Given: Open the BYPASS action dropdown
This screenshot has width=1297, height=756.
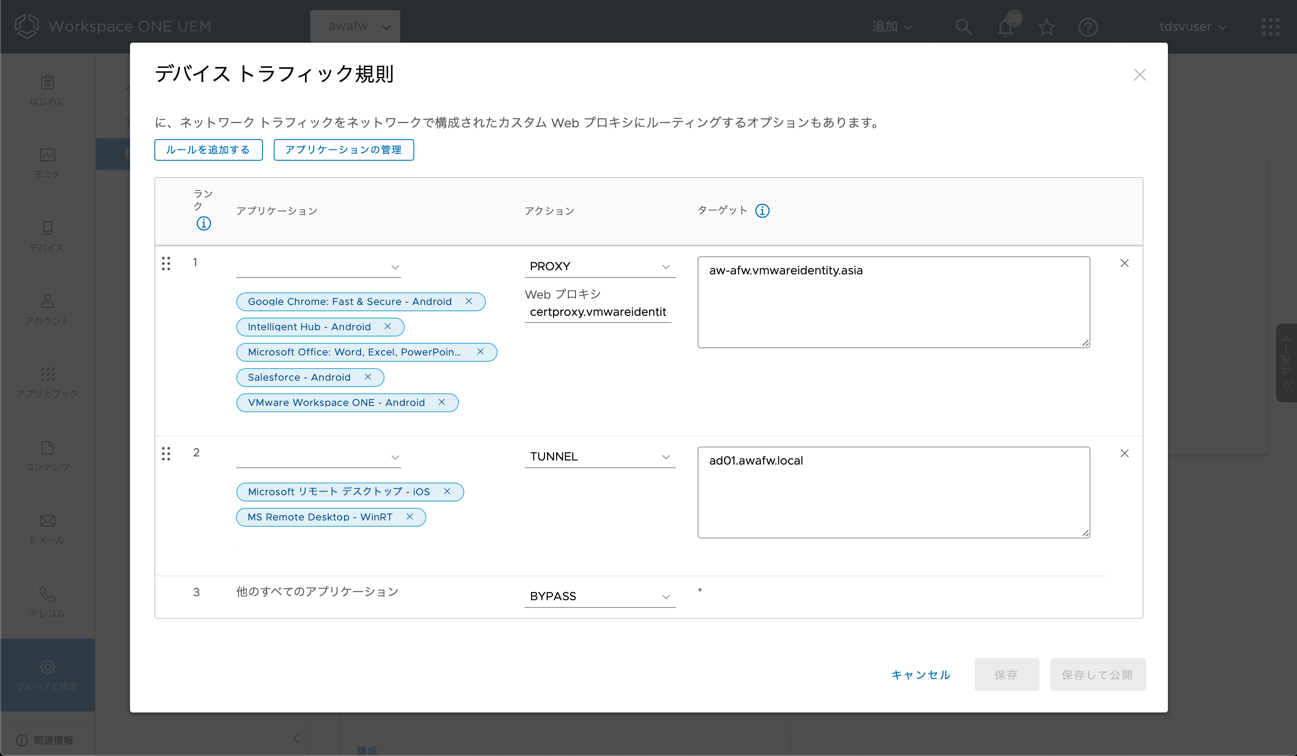Looking at the screenshot, I should pyautogui.click(x=599, y=596).
